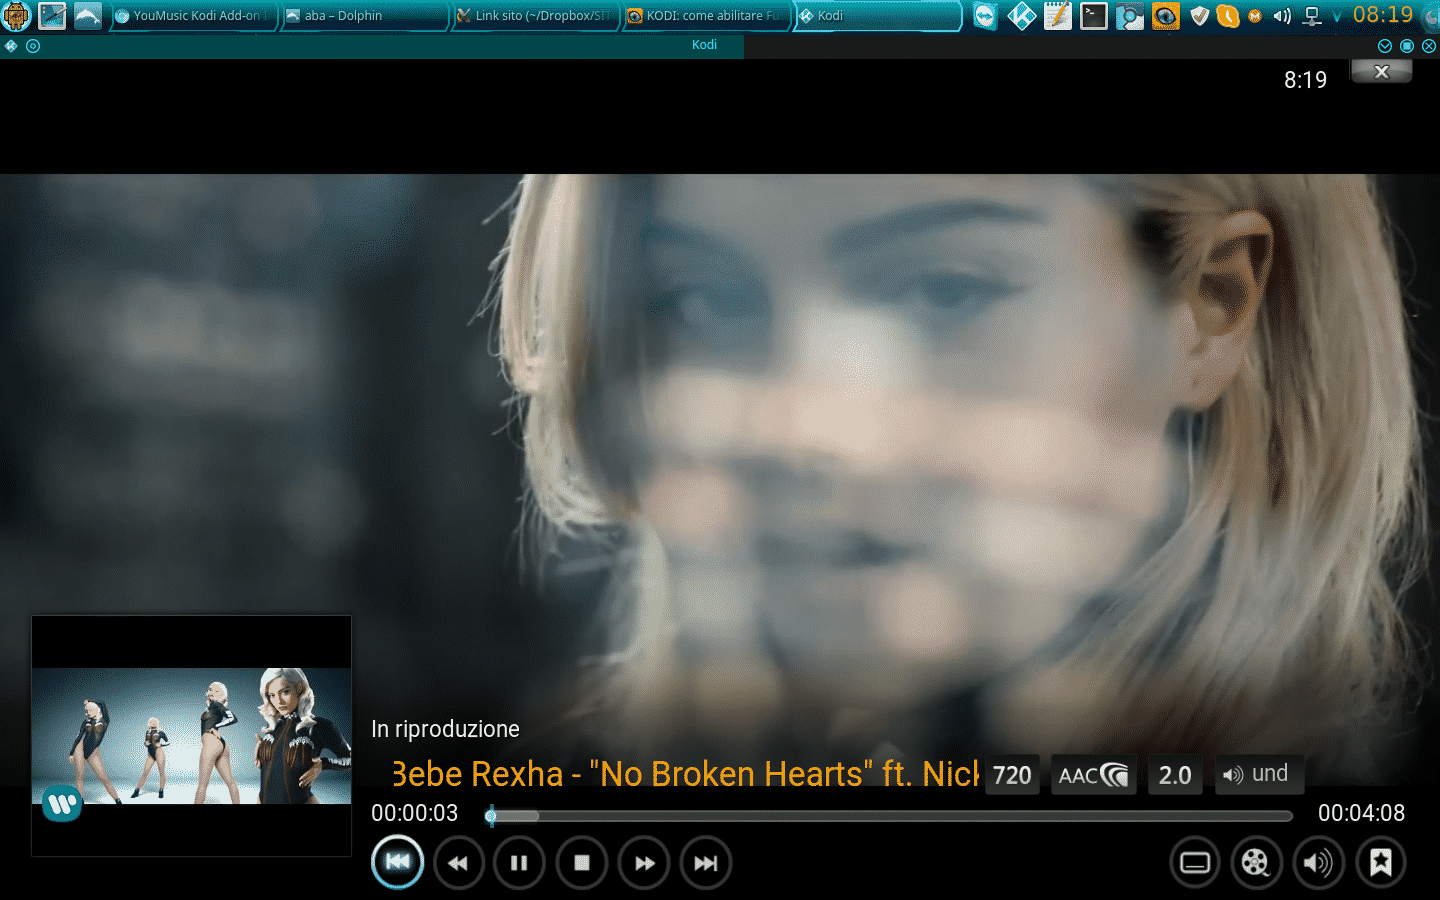Click the 2.0 audio channels badge

1175,775
